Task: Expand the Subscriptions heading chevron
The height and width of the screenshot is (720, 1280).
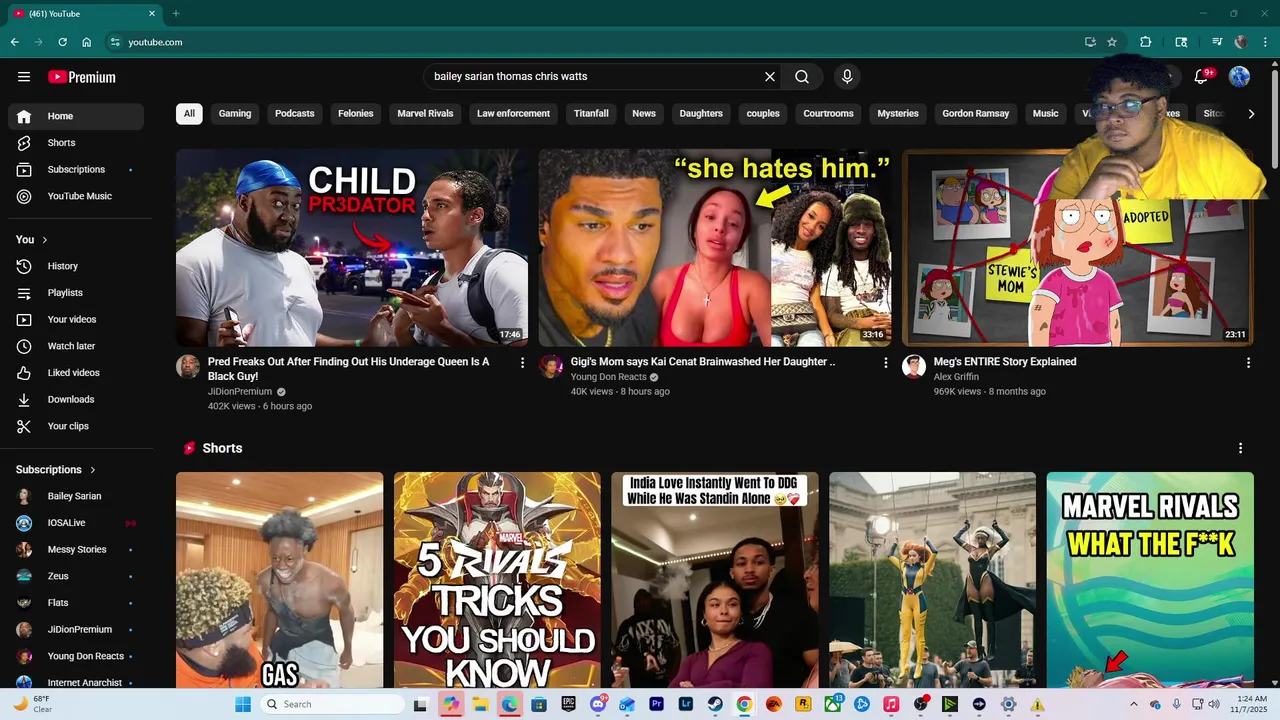Action: click(93, 470)
